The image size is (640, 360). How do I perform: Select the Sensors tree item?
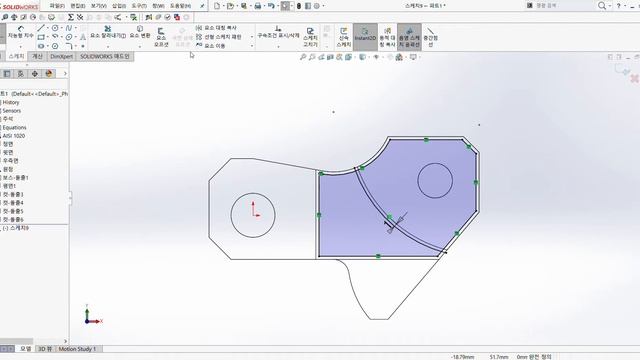(11, 111)
